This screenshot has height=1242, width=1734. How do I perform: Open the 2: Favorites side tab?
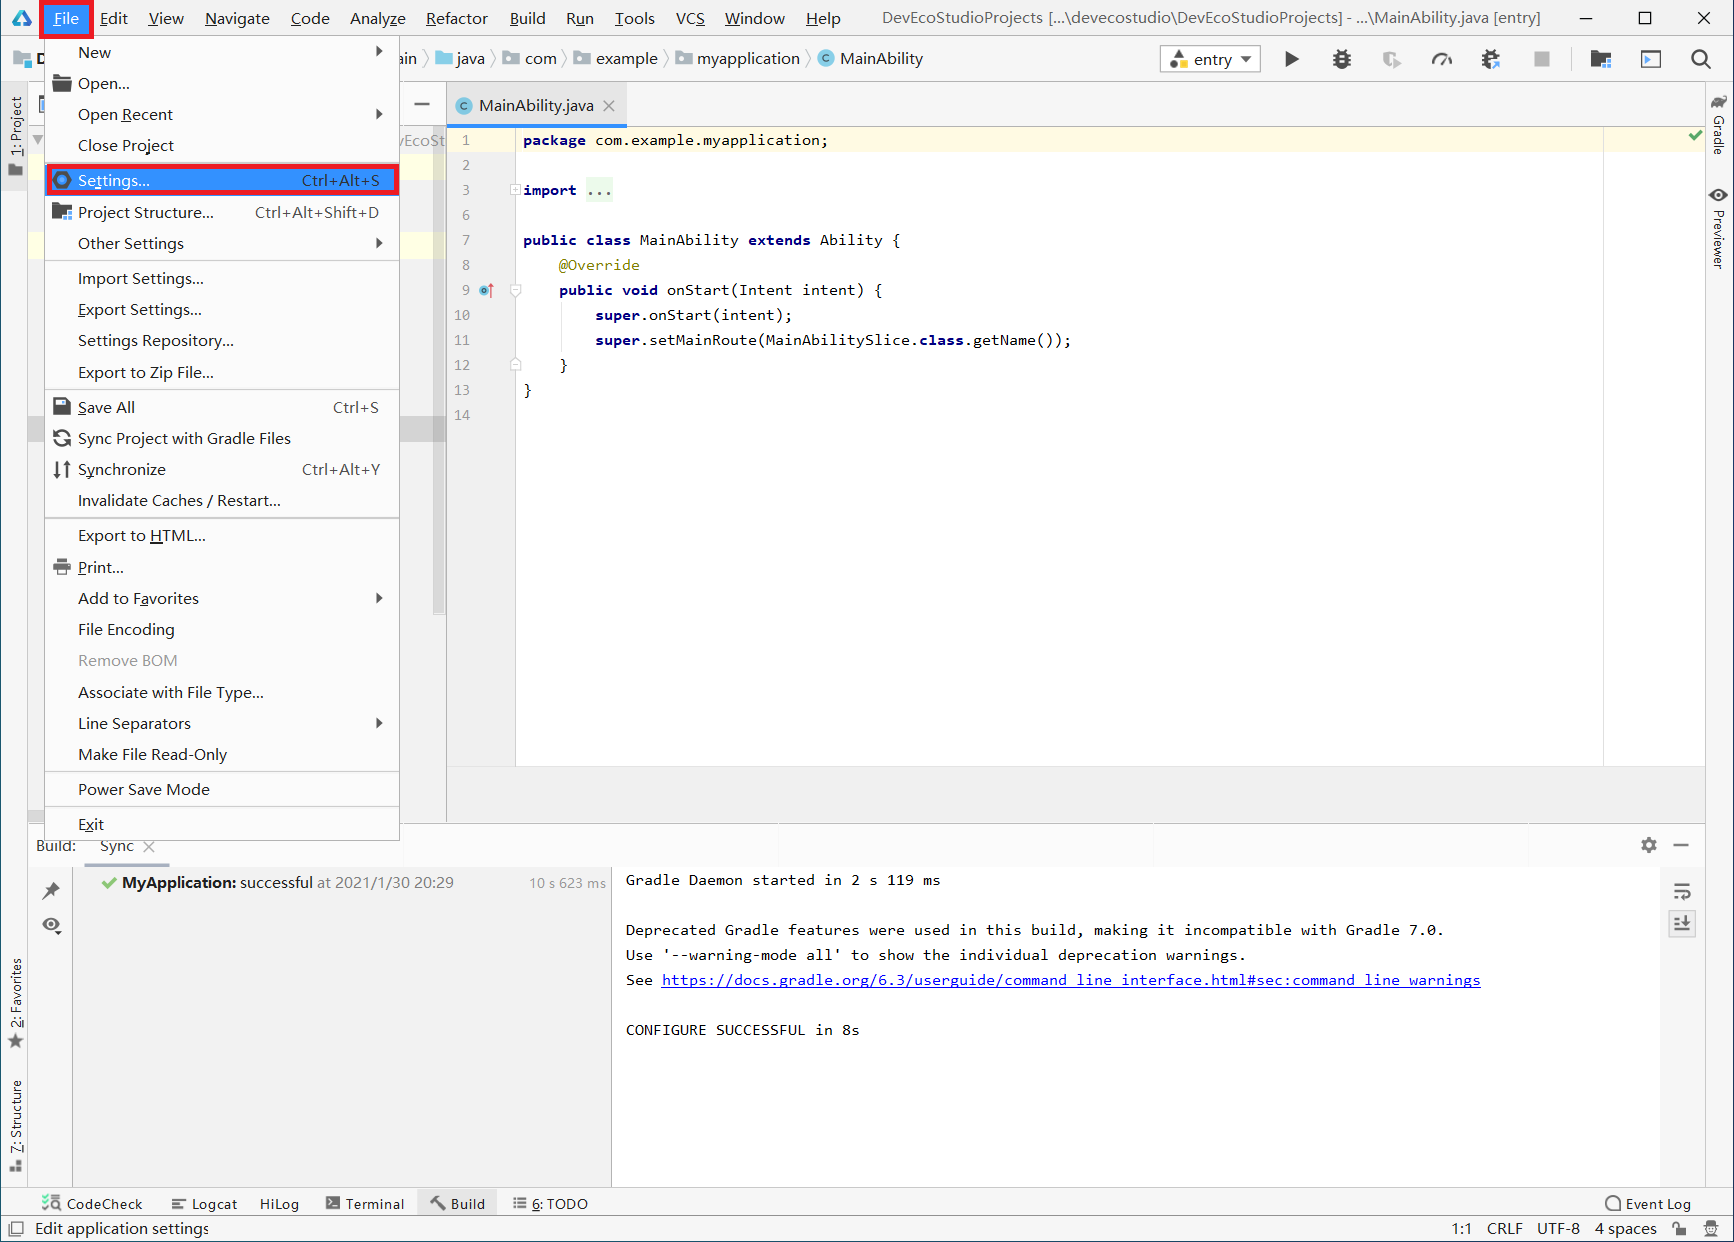16,1002
